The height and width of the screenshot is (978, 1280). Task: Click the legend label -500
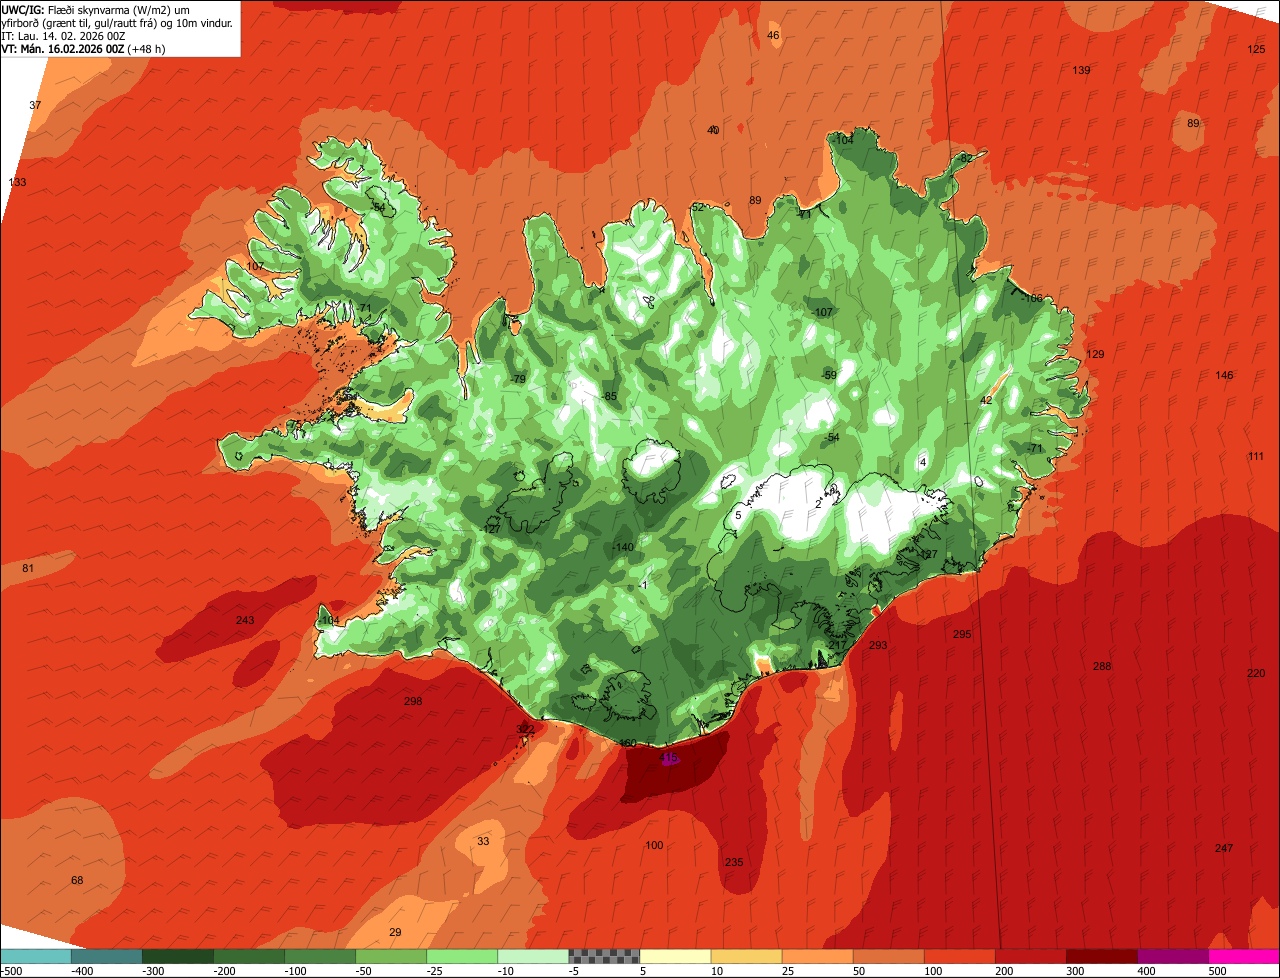(11, 971)
